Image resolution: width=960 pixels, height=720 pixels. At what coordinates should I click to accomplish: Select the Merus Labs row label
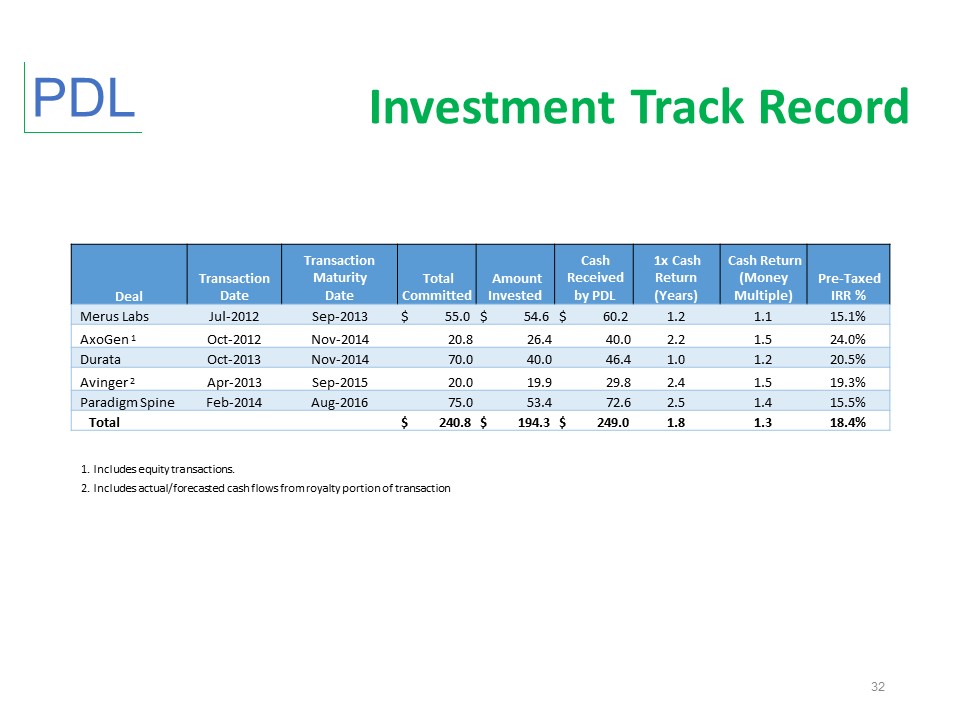tap(115, 317)
